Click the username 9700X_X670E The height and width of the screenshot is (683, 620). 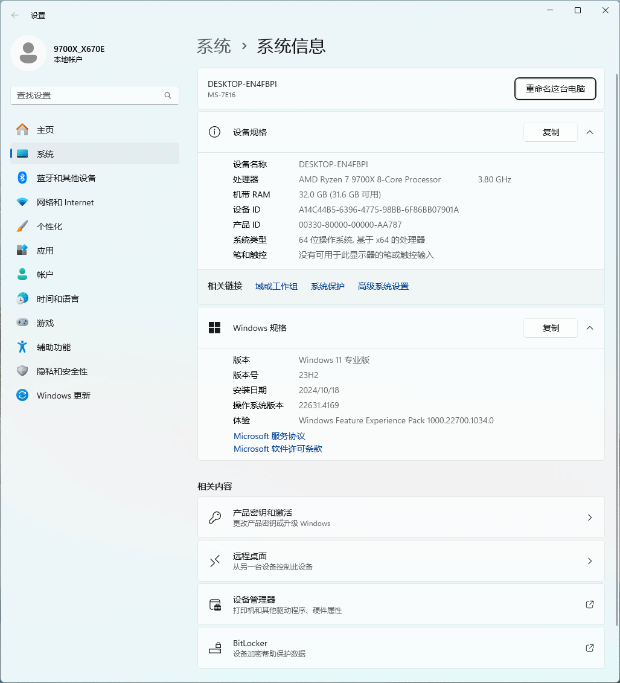point(79,49)
